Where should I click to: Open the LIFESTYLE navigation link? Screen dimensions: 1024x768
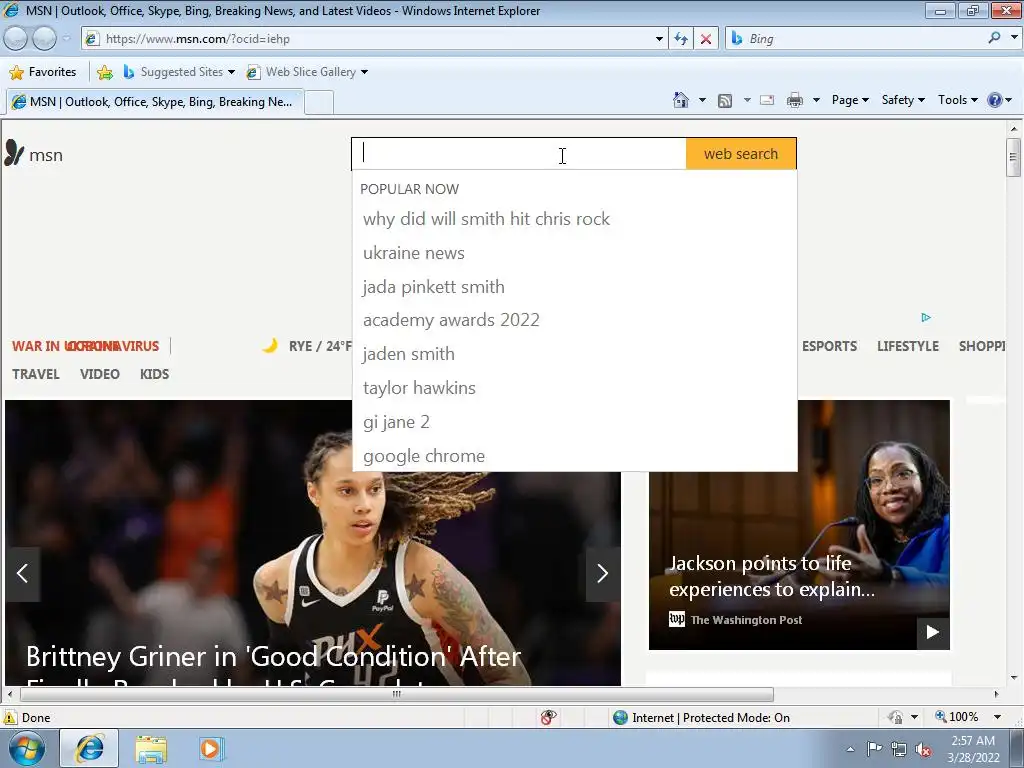click(x=908, y=346)
